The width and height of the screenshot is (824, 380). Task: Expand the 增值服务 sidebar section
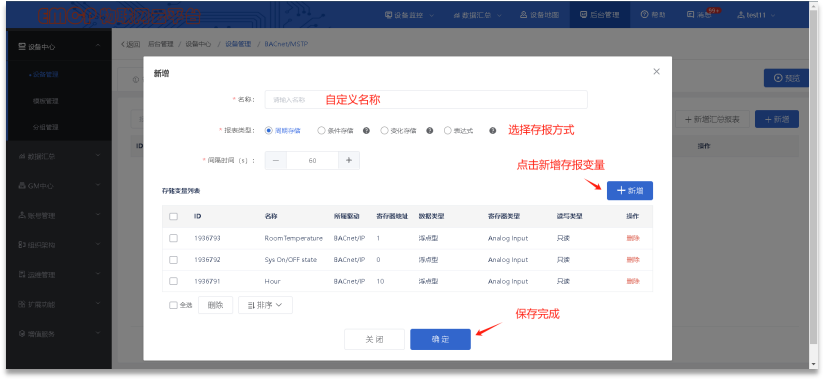pos(98,334)
